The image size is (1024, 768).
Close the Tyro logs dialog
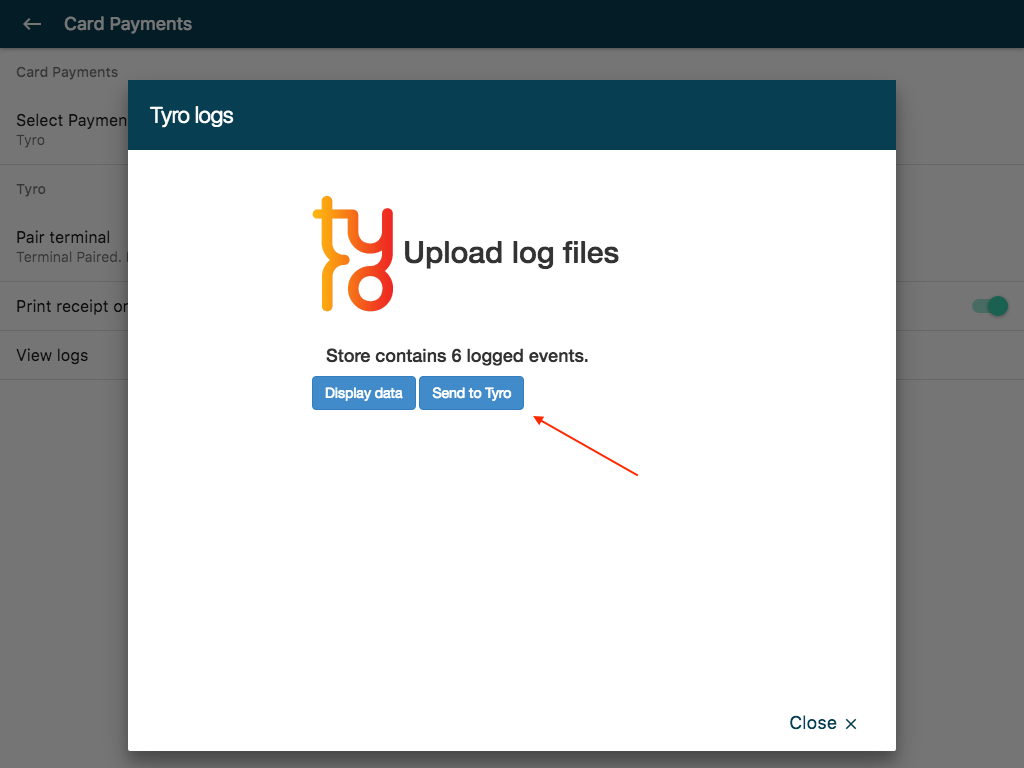click(x=823, y=723)
